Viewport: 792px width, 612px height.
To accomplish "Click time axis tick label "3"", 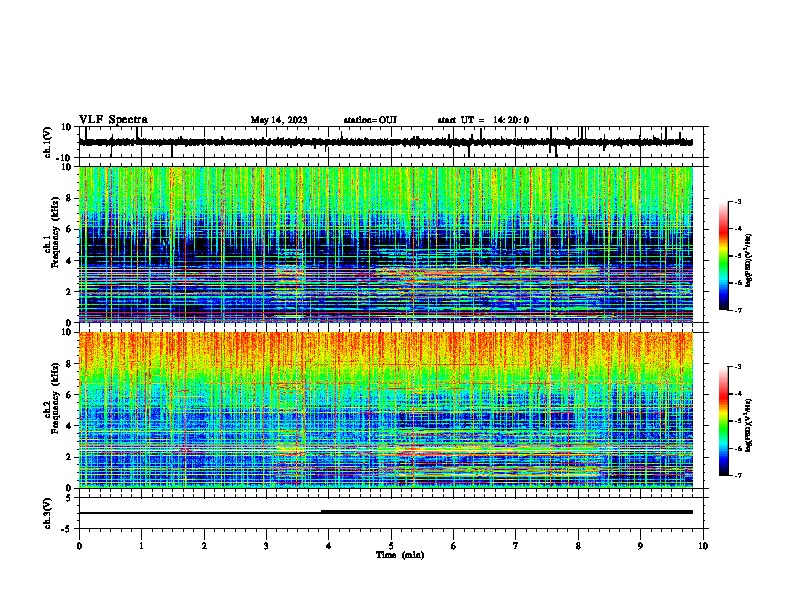I will 266,546.
